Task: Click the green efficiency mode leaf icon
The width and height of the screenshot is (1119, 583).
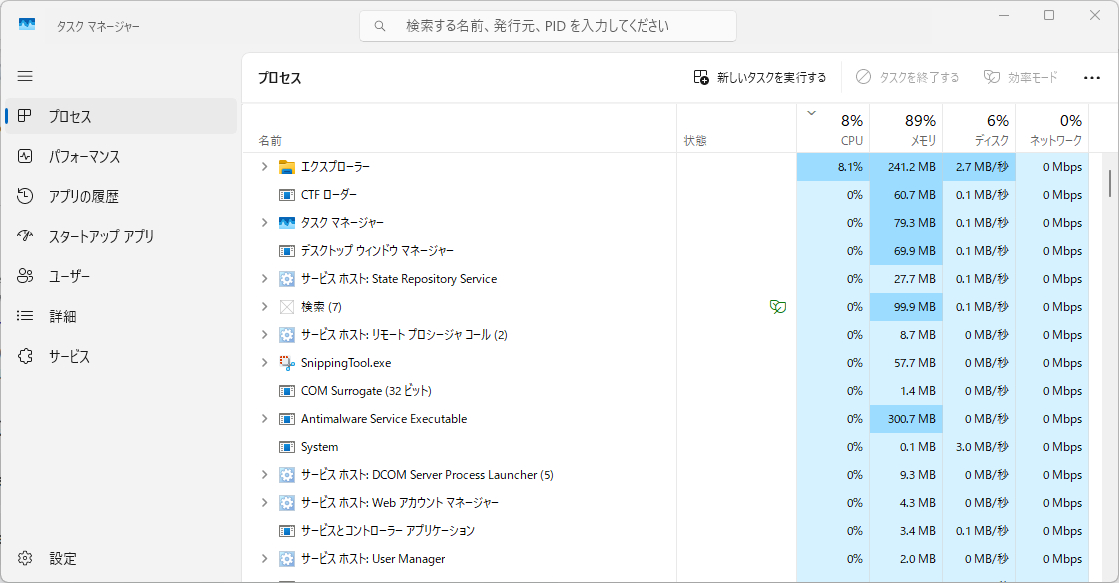Action: pos(778,307)
